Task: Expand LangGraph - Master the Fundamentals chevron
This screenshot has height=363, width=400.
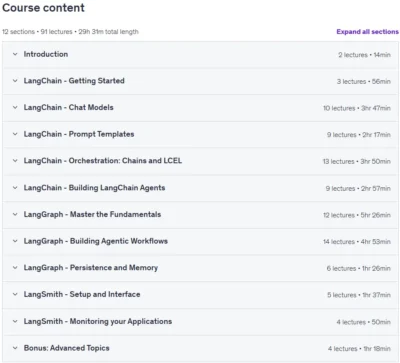Action: tap(15, 214)
